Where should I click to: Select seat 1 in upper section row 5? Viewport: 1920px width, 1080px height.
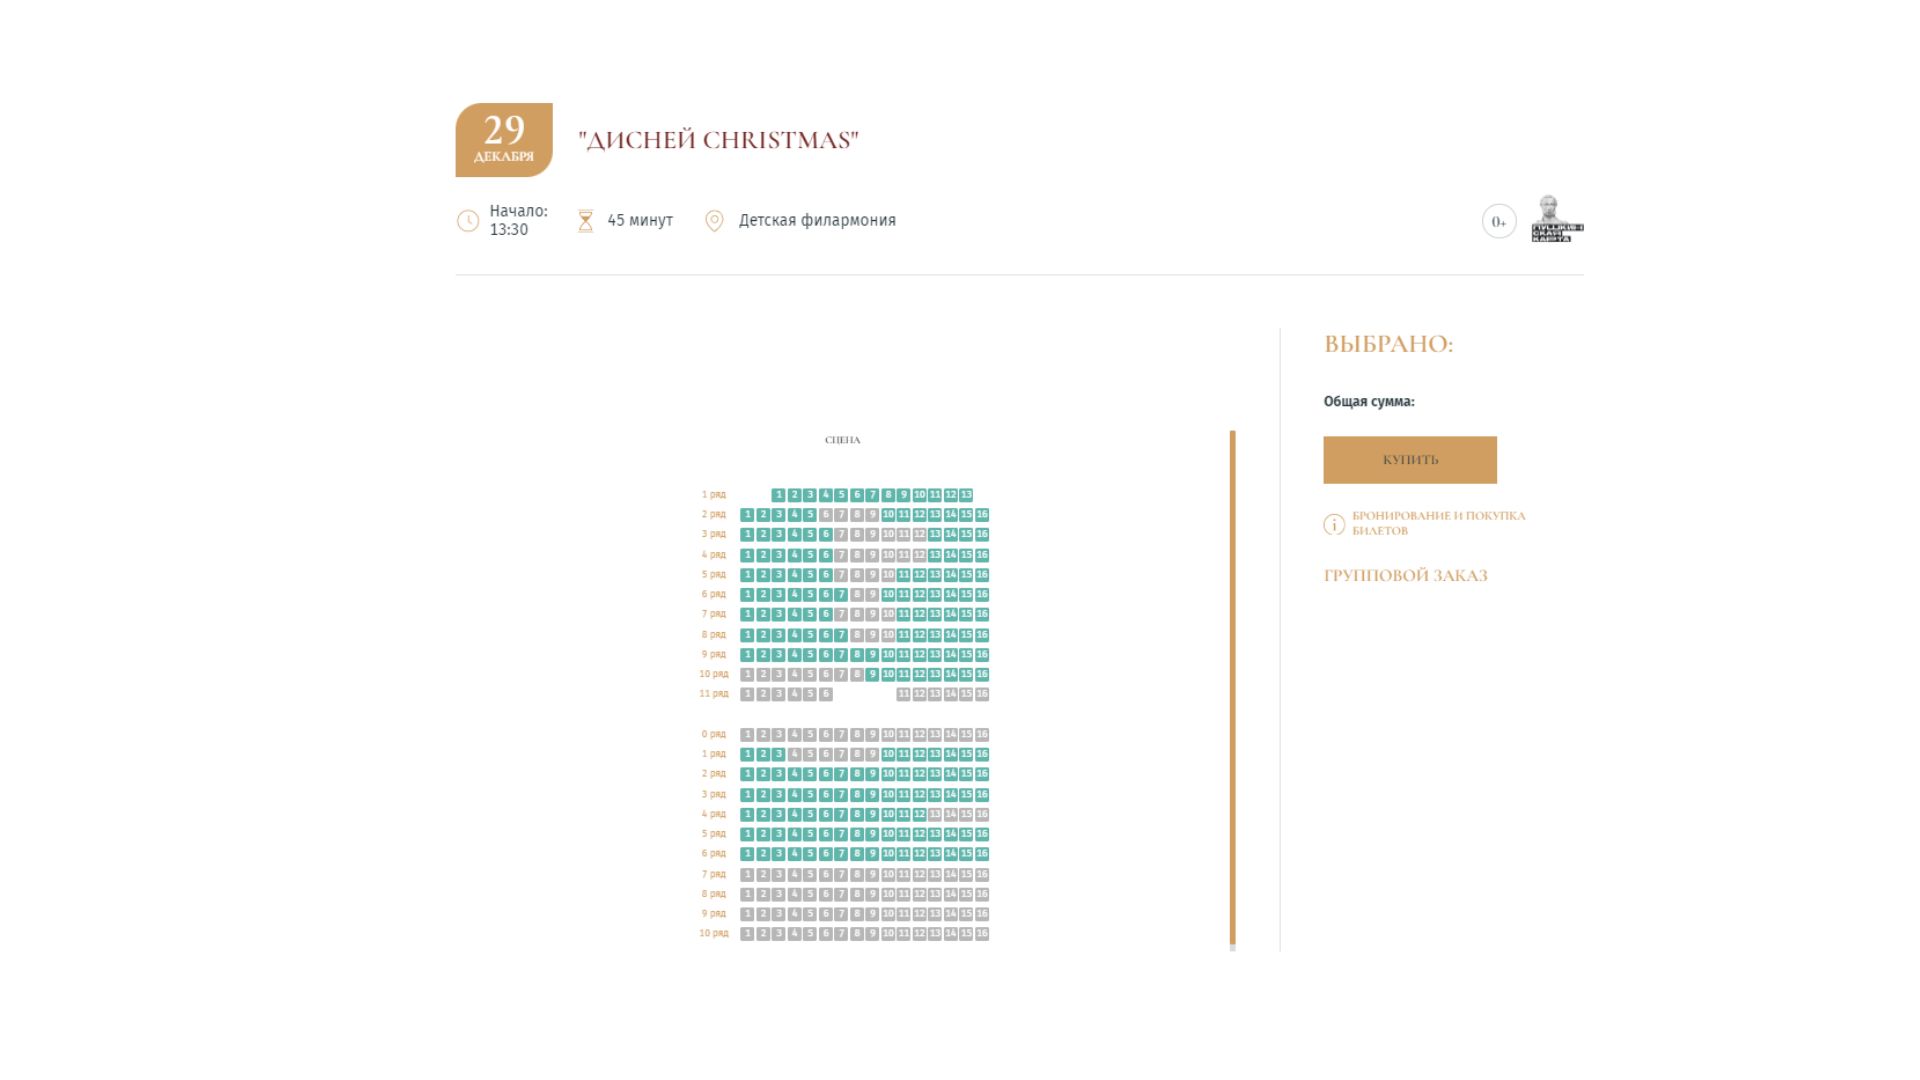click(747, 575)
